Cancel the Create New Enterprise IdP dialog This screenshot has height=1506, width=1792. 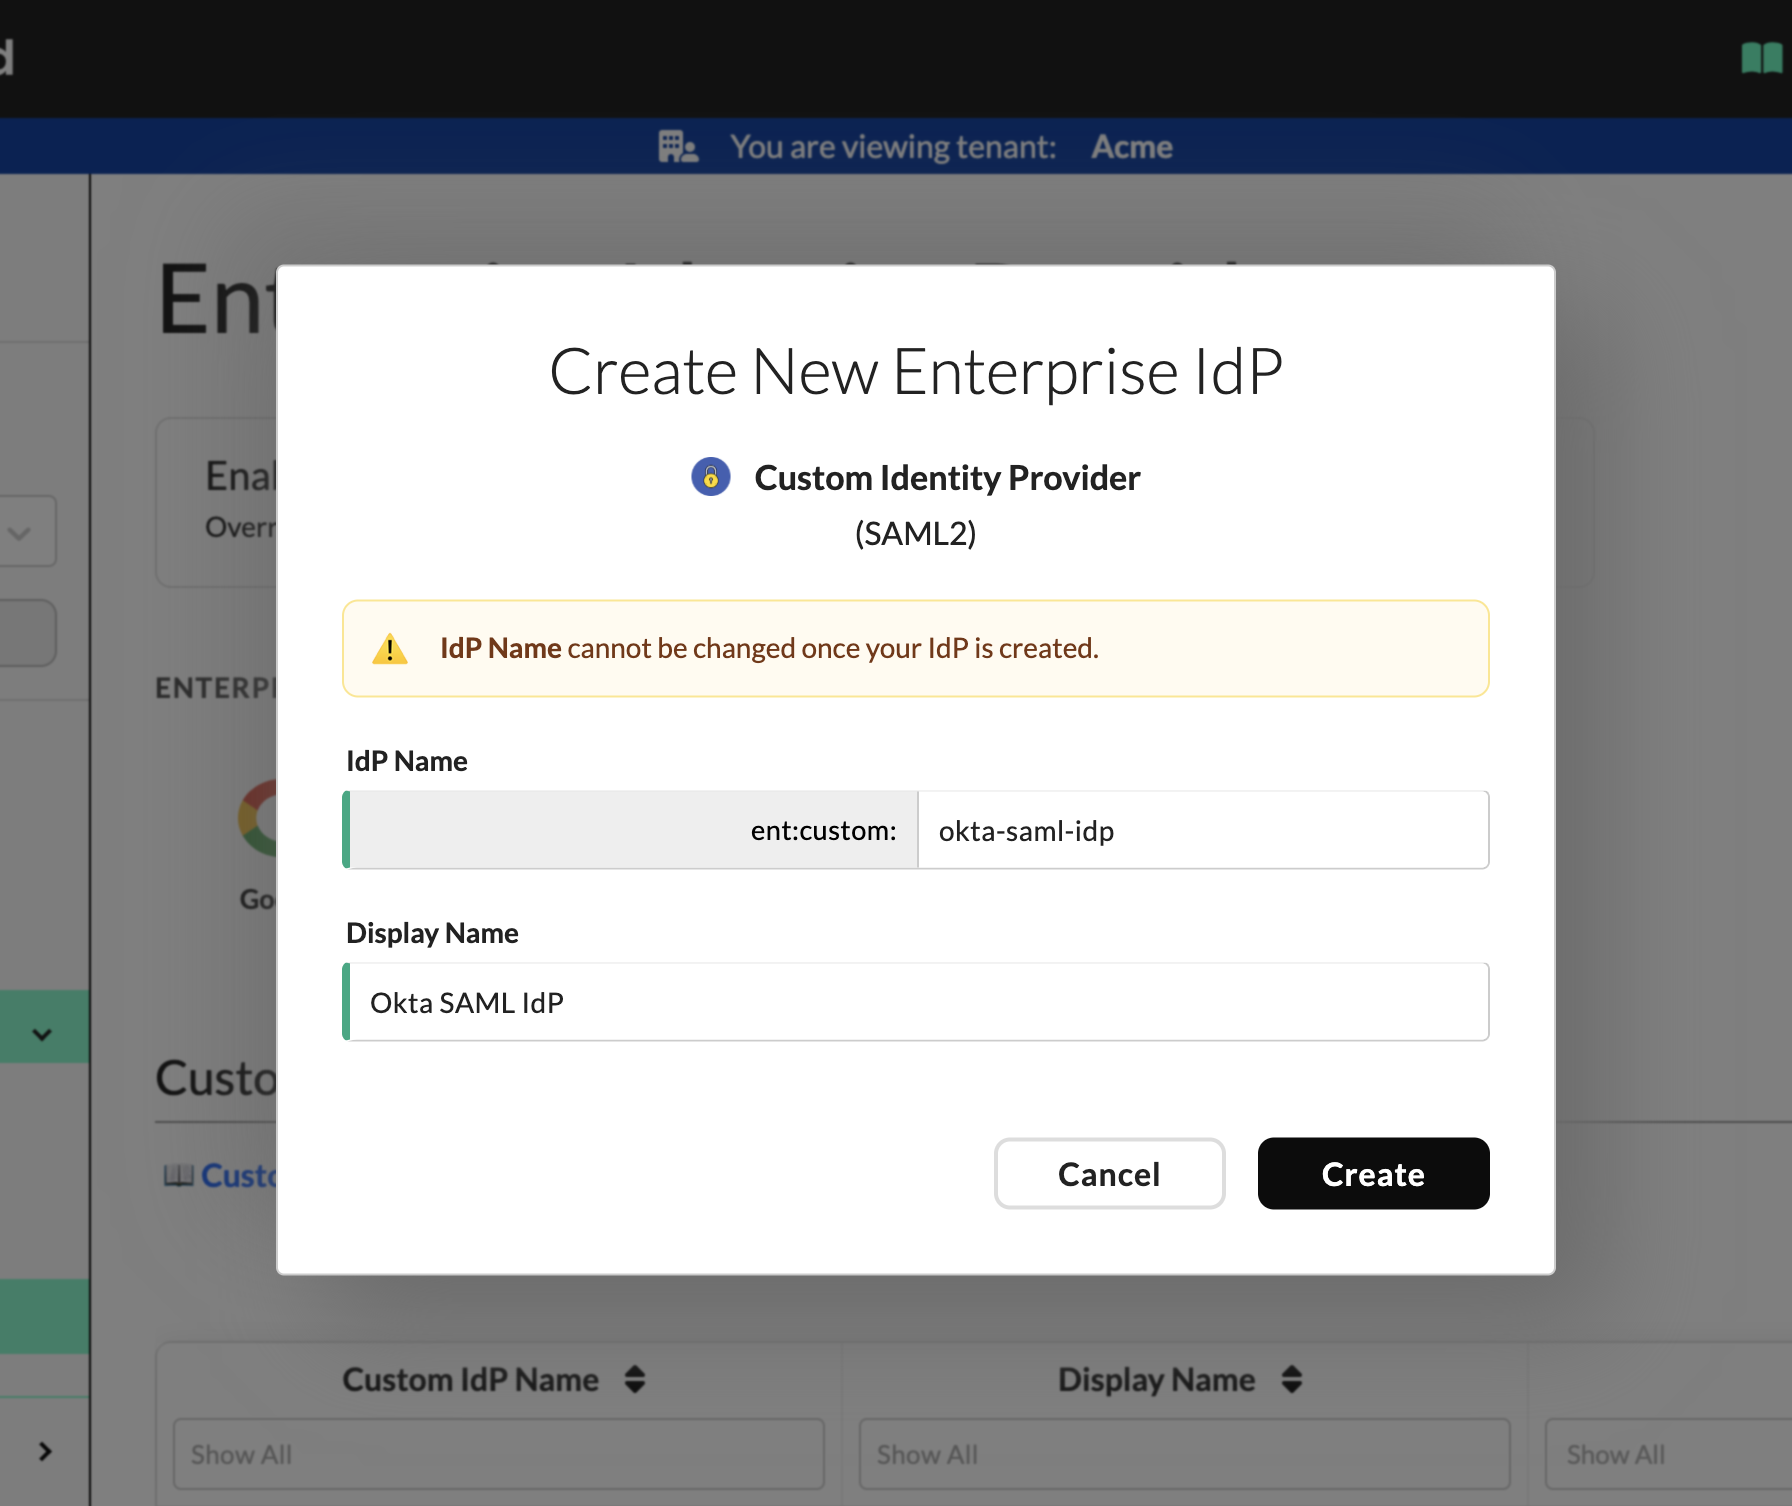(1109, 1173)
